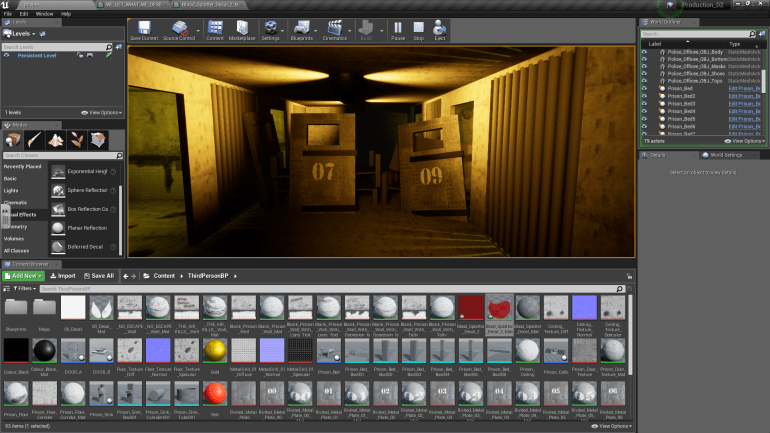Stop the play session
Image resolution: width=770 pixels, height=433 pixels.
click(x=420, y=30)
